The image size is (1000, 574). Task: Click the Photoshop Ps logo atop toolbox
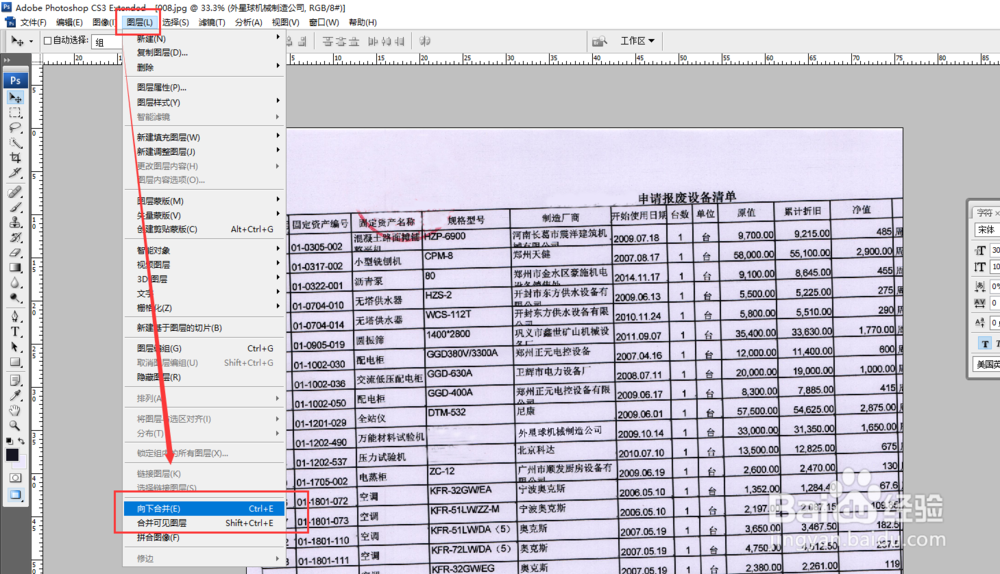click(15, 80)
